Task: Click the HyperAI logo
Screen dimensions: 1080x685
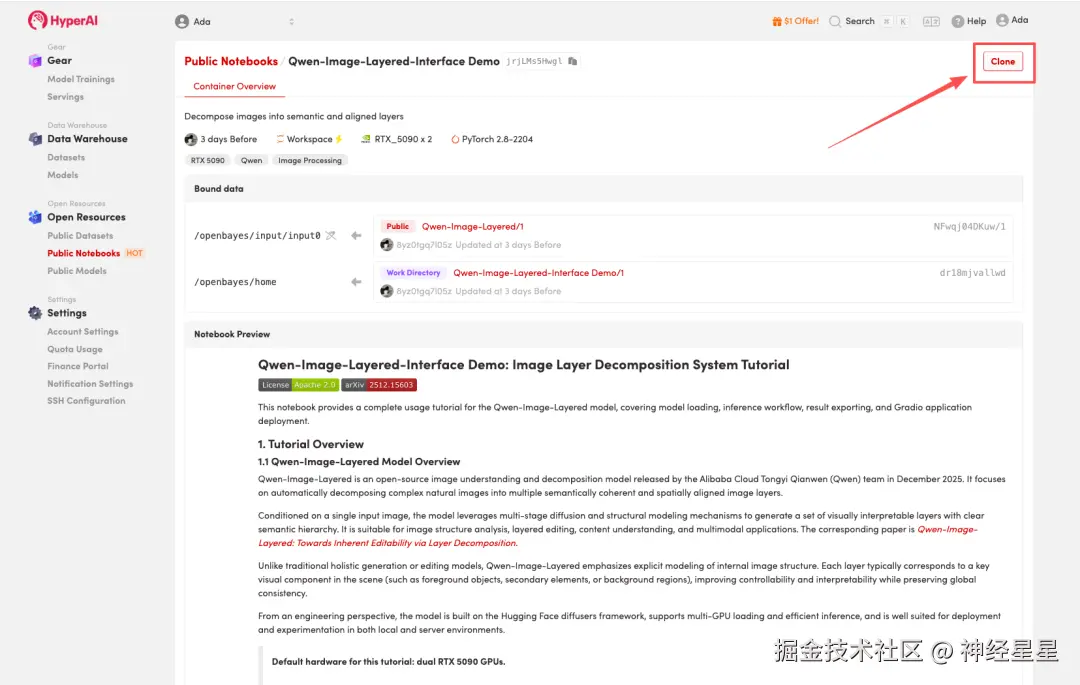Action: tap(63, 20)
